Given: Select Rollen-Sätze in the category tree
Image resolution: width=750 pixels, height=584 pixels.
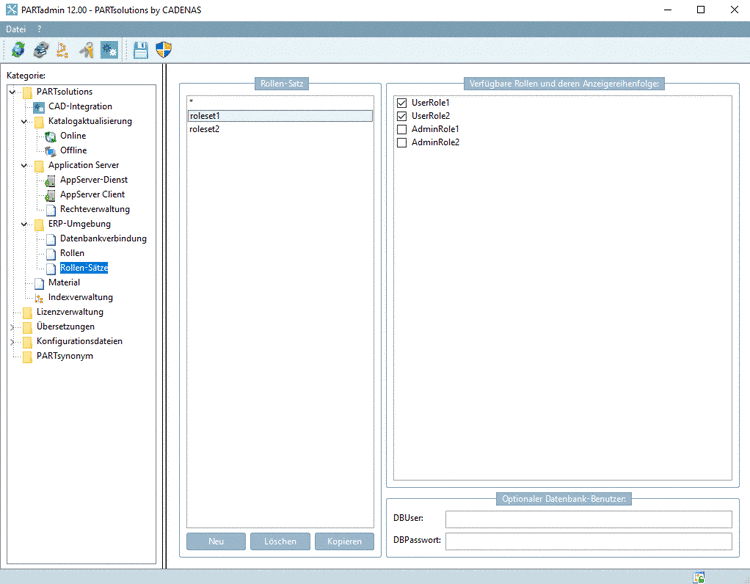Looking at the screenshot, I should (84, 268).
